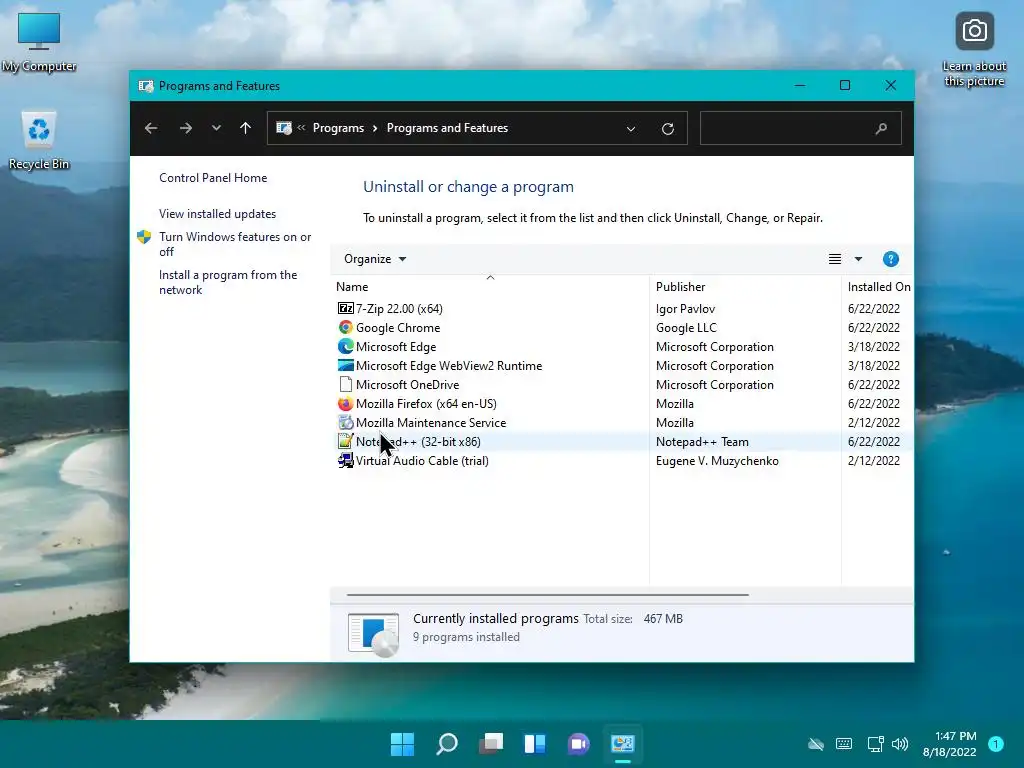
Task: Open Widgets from the taskbar
Action: [x=535, y=744]
